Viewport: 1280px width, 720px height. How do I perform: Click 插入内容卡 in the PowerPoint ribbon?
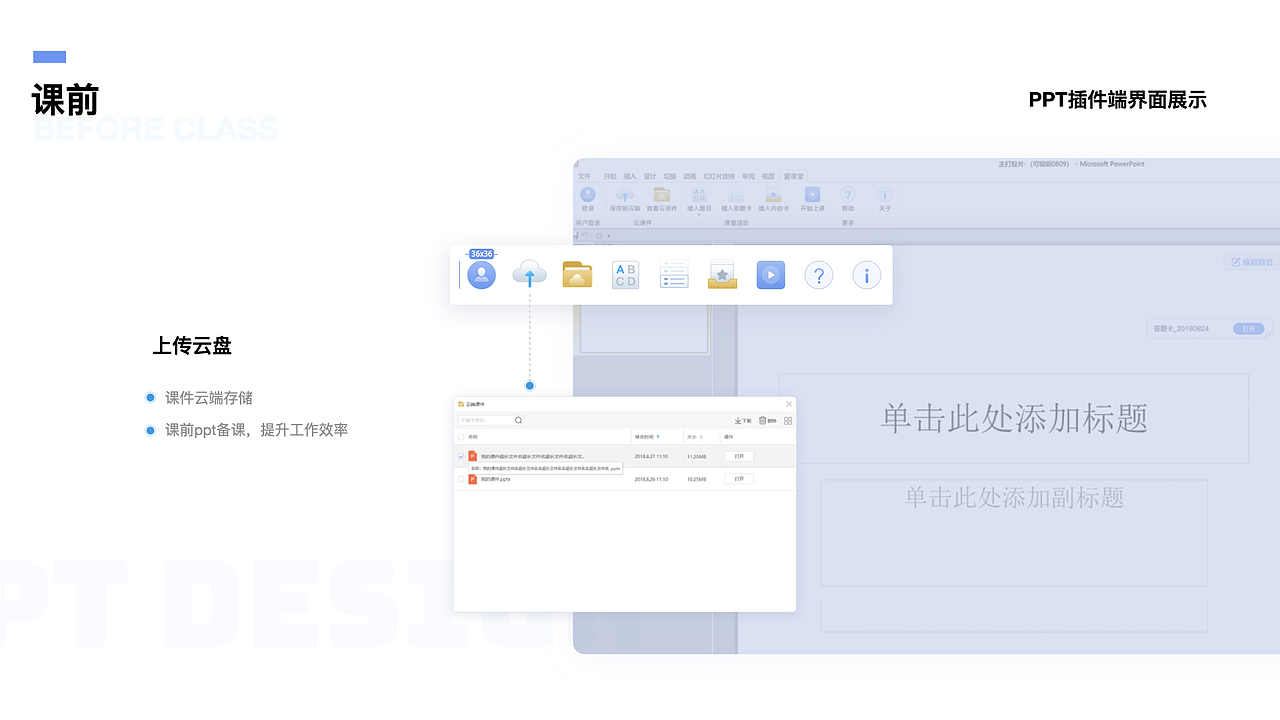[773, 200]
